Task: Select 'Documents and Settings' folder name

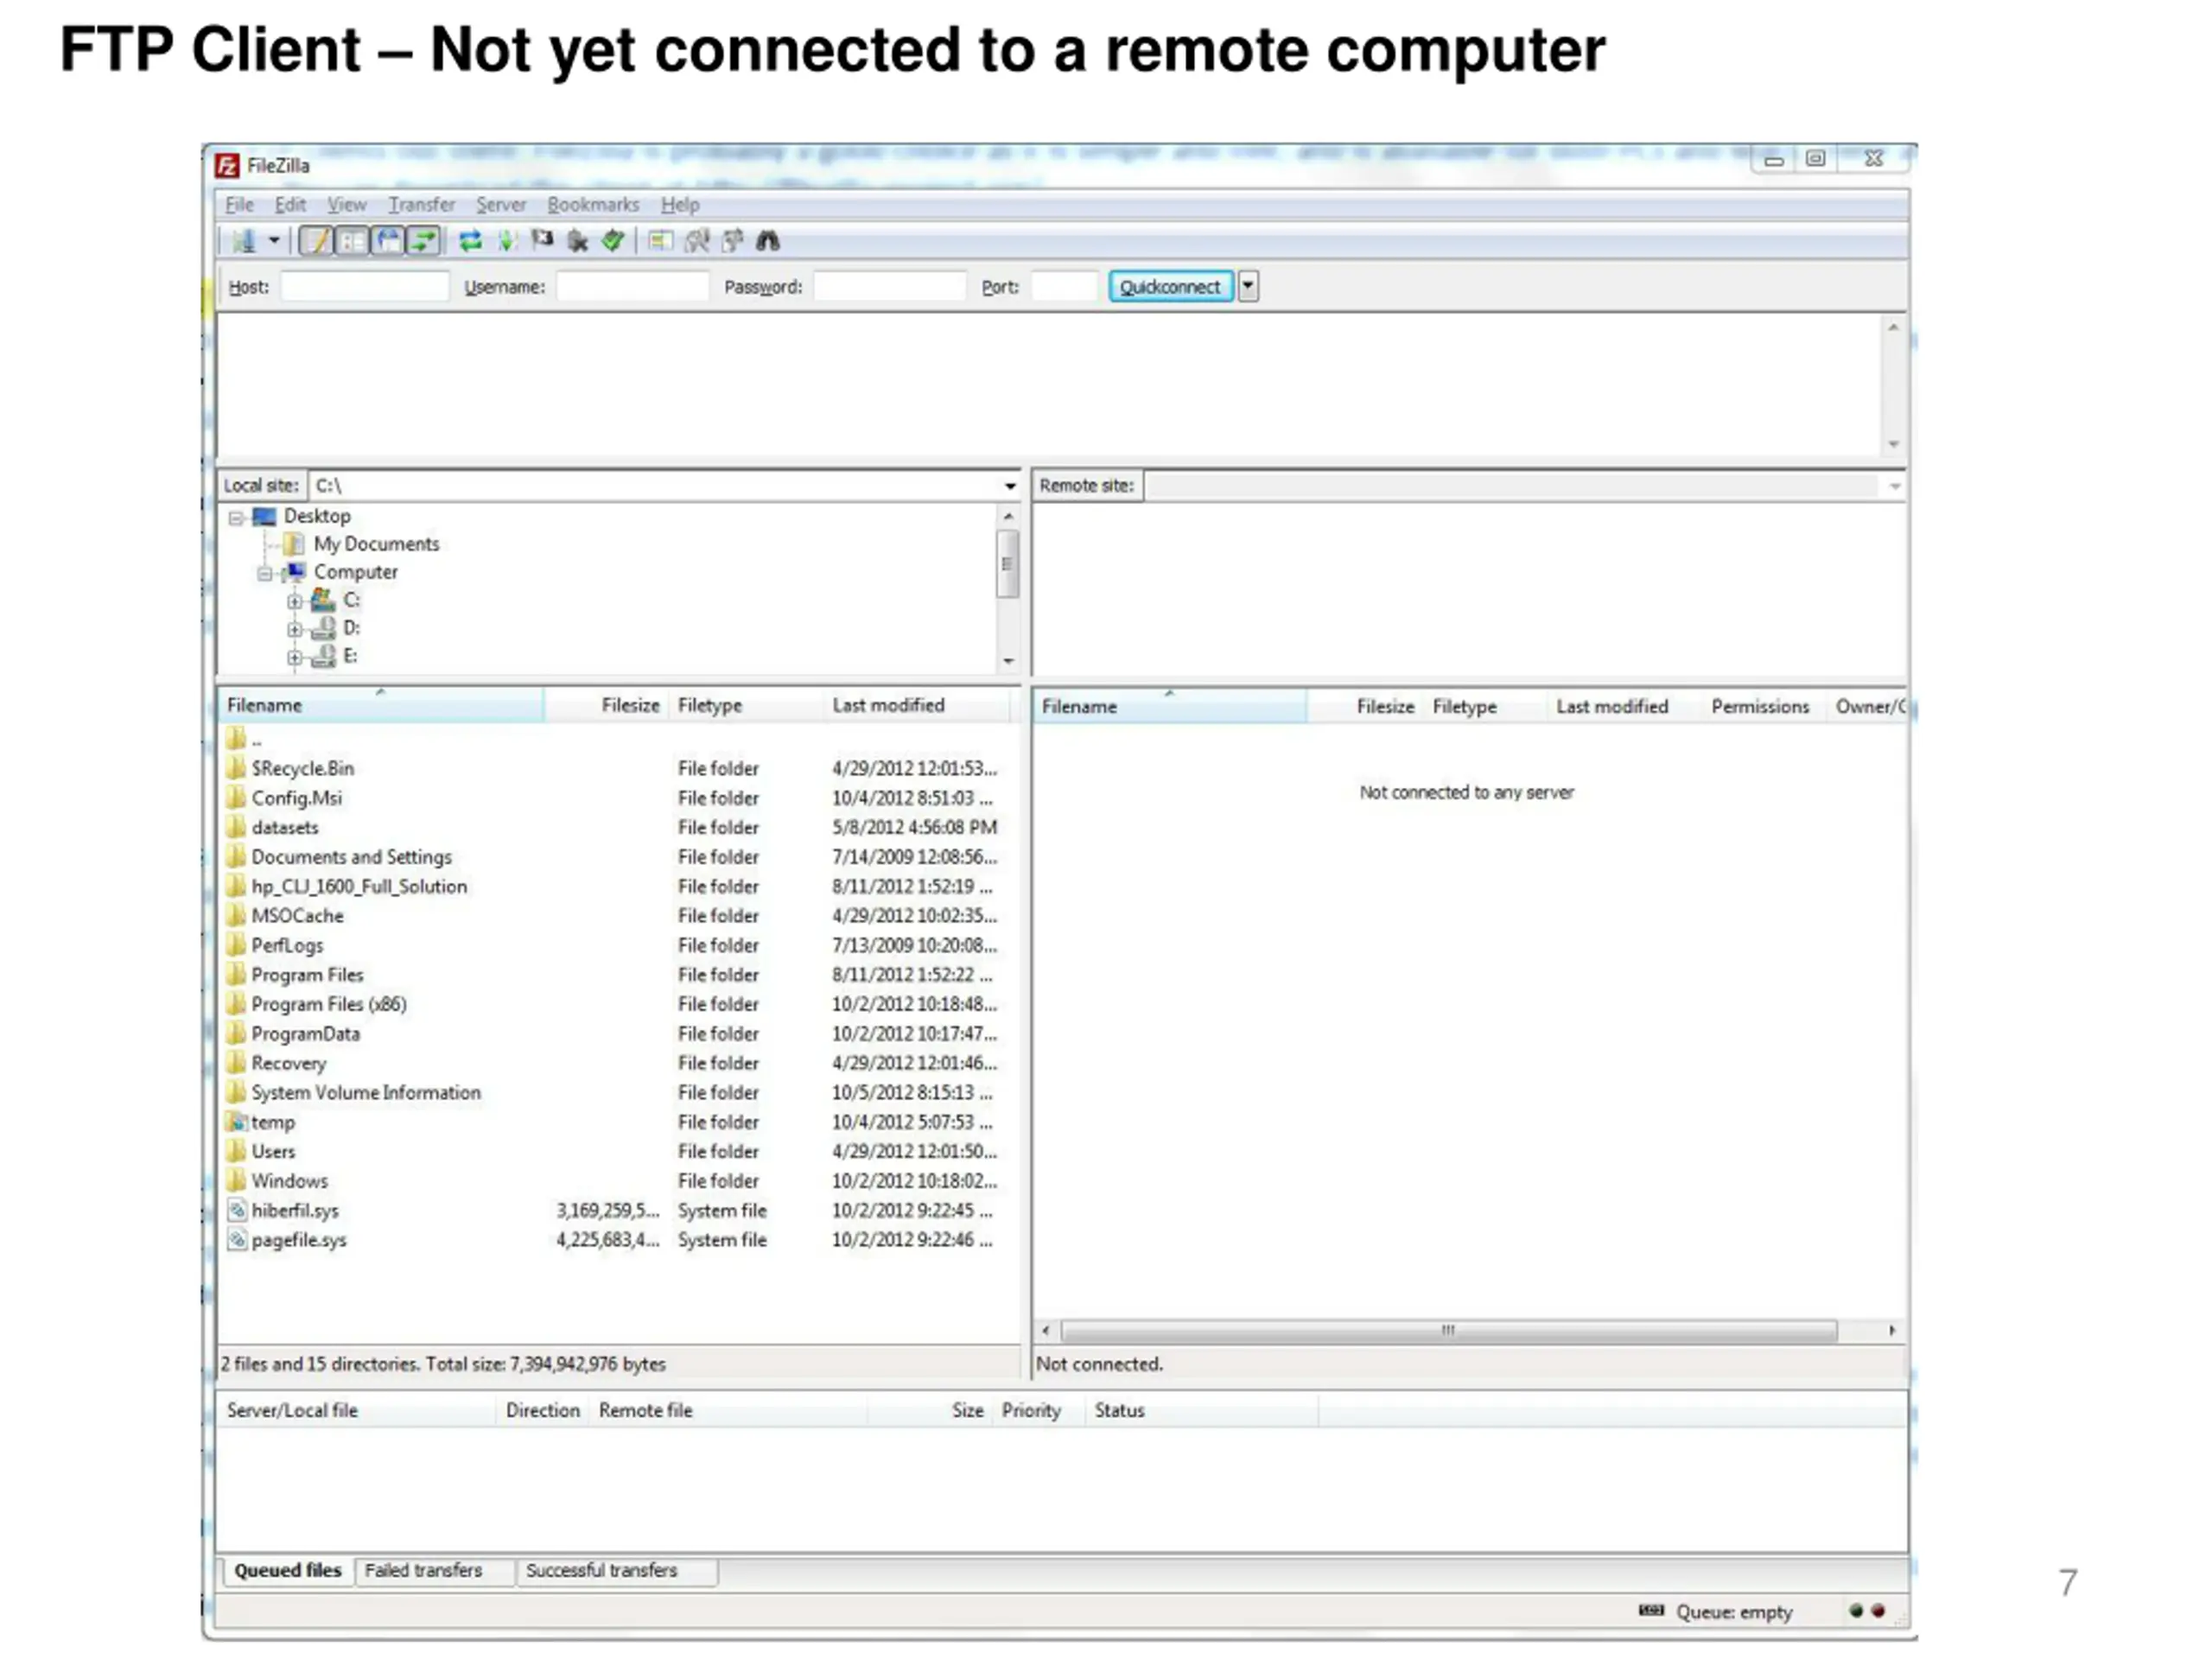Action: click(351, 857)
